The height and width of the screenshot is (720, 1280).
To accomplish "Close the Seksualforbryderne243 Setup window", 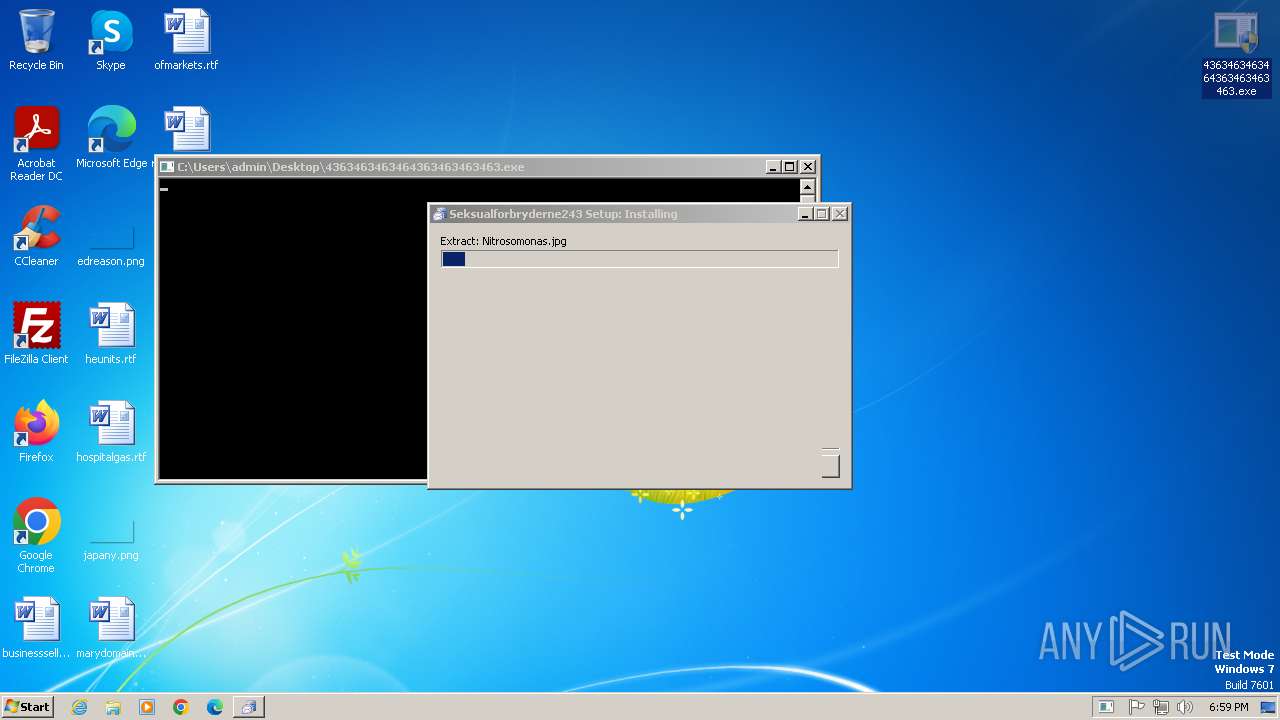I will [x=840, y=214].
